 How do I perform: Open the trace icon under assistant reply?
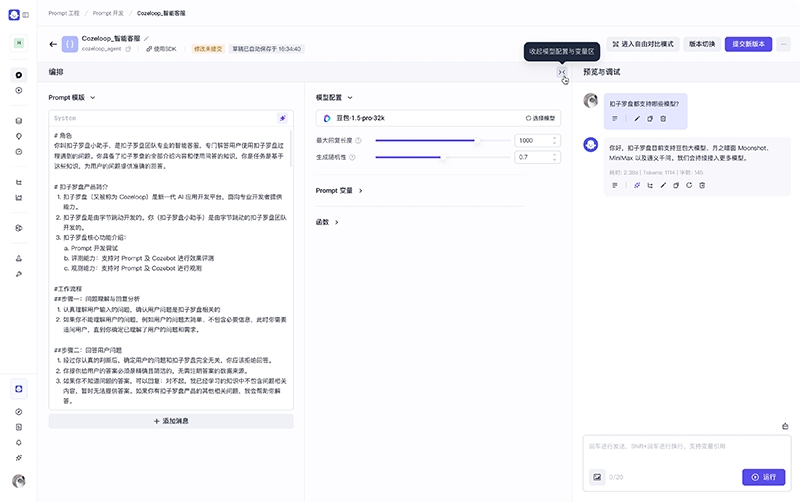pos(650,185)
